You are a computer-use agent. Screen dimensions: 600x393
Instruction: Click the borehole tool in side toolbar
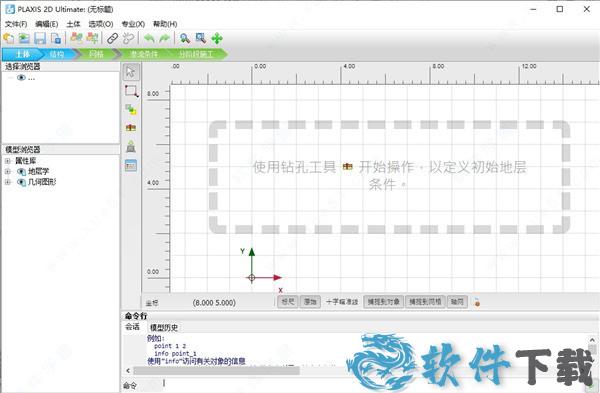coord(131,127)
